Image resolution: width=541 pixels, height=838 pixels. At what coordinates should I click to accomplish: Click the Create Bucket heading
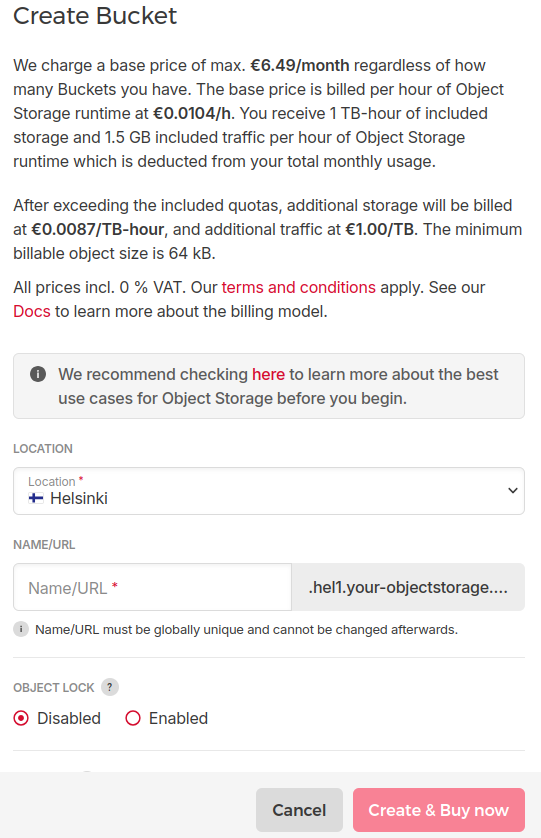(x=95, y=16)
